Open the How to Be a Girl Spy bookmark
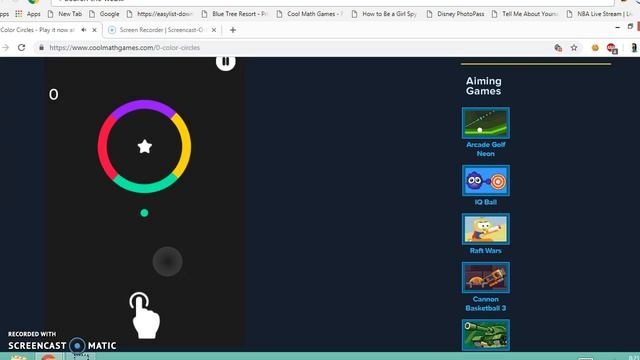The height and width of the screenshot is (360, 640). pos(384,14)
